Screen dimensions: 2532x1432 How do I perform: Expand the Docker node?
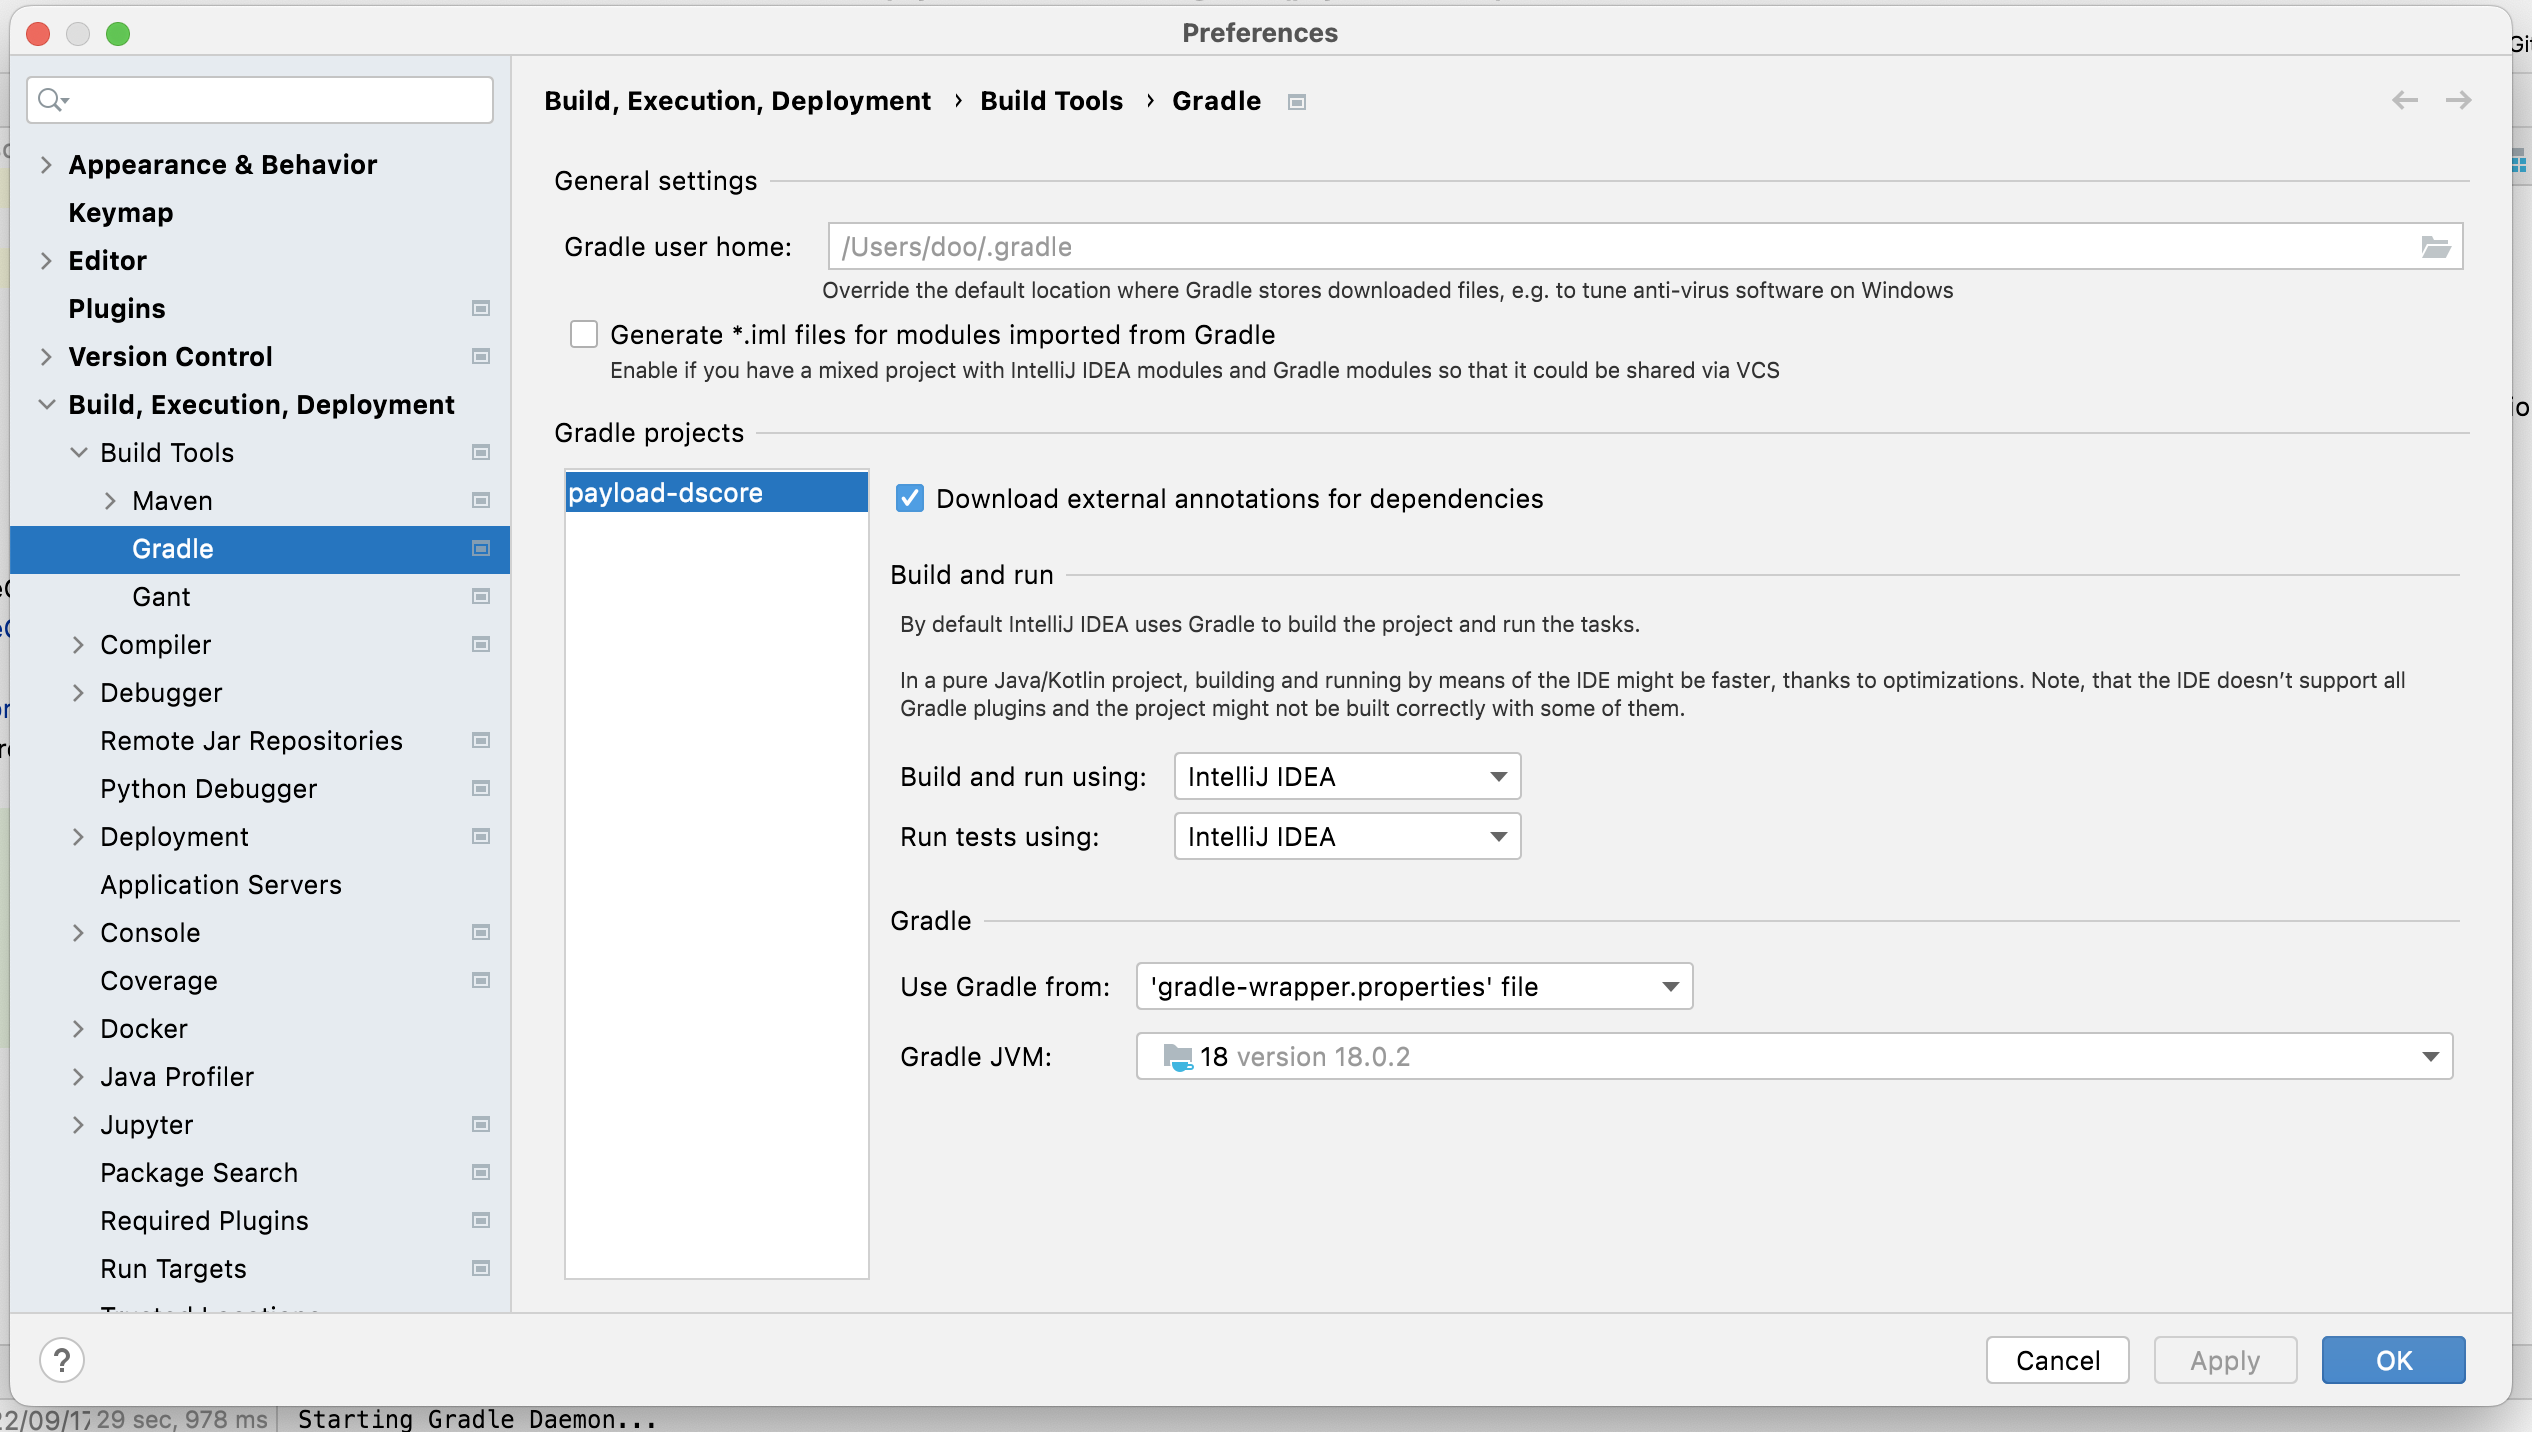coord(78,1028)
